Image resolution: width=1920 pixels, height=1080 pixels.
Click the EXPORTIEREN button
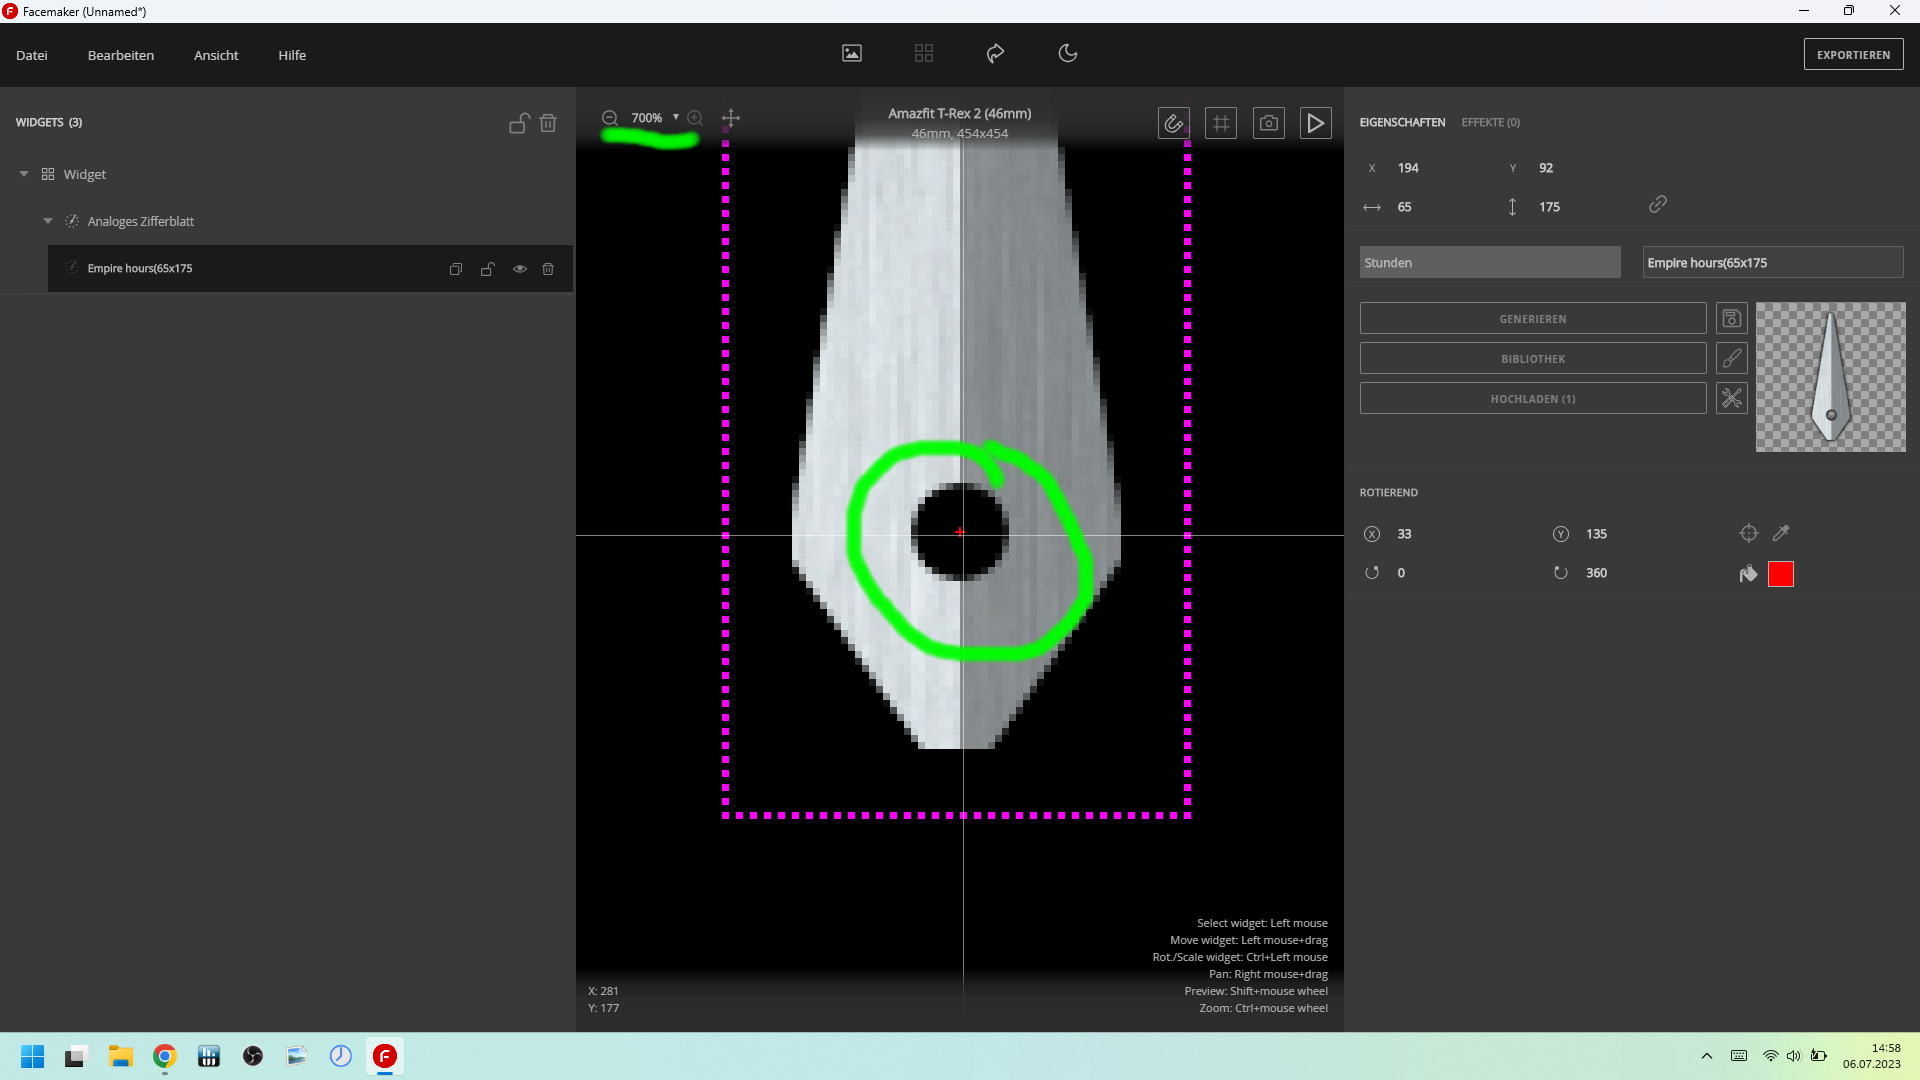click(x=1853, y=55)
